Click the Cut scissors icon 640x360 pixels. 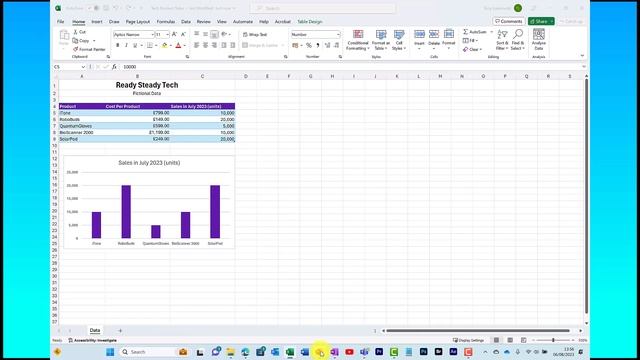click(x=76, y=32)
